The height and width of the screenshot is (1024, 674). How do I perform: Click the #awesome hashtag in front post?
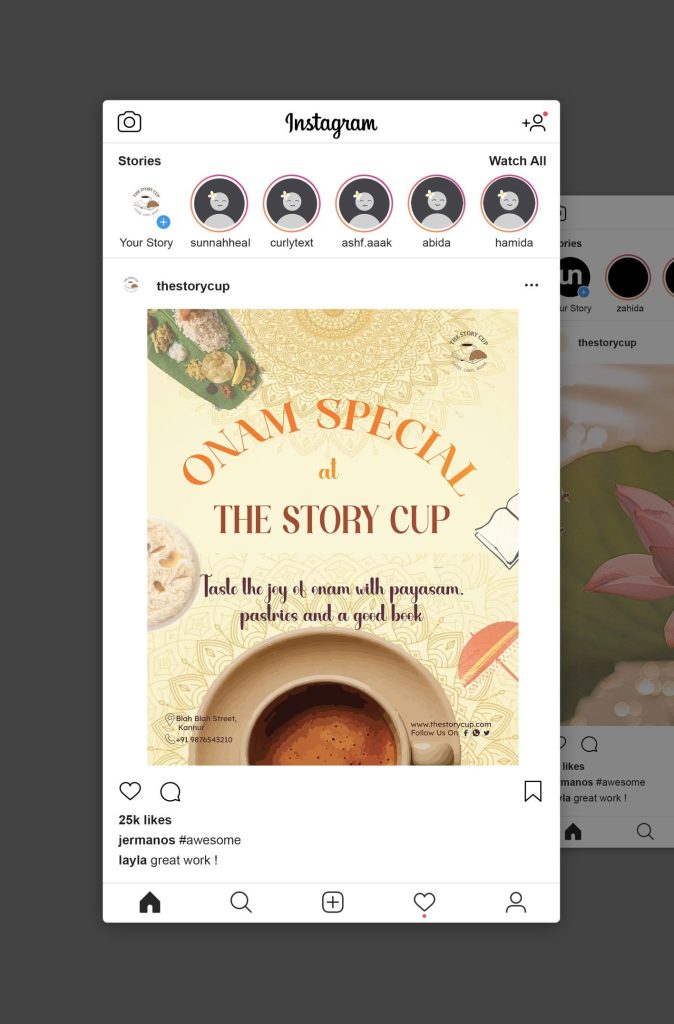210,840
